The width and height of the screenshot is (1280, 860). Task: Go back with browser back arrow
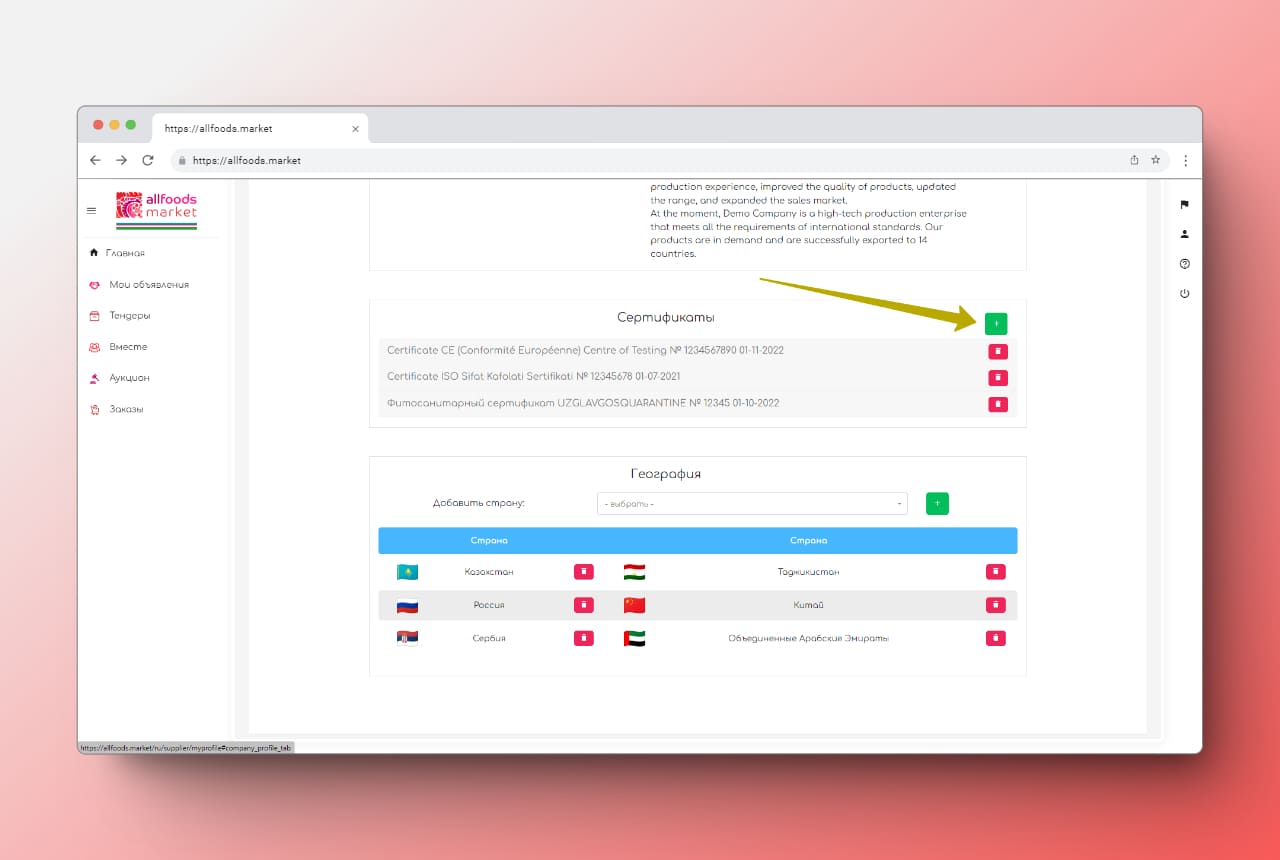pyautogui.click(x=95, y=160)
